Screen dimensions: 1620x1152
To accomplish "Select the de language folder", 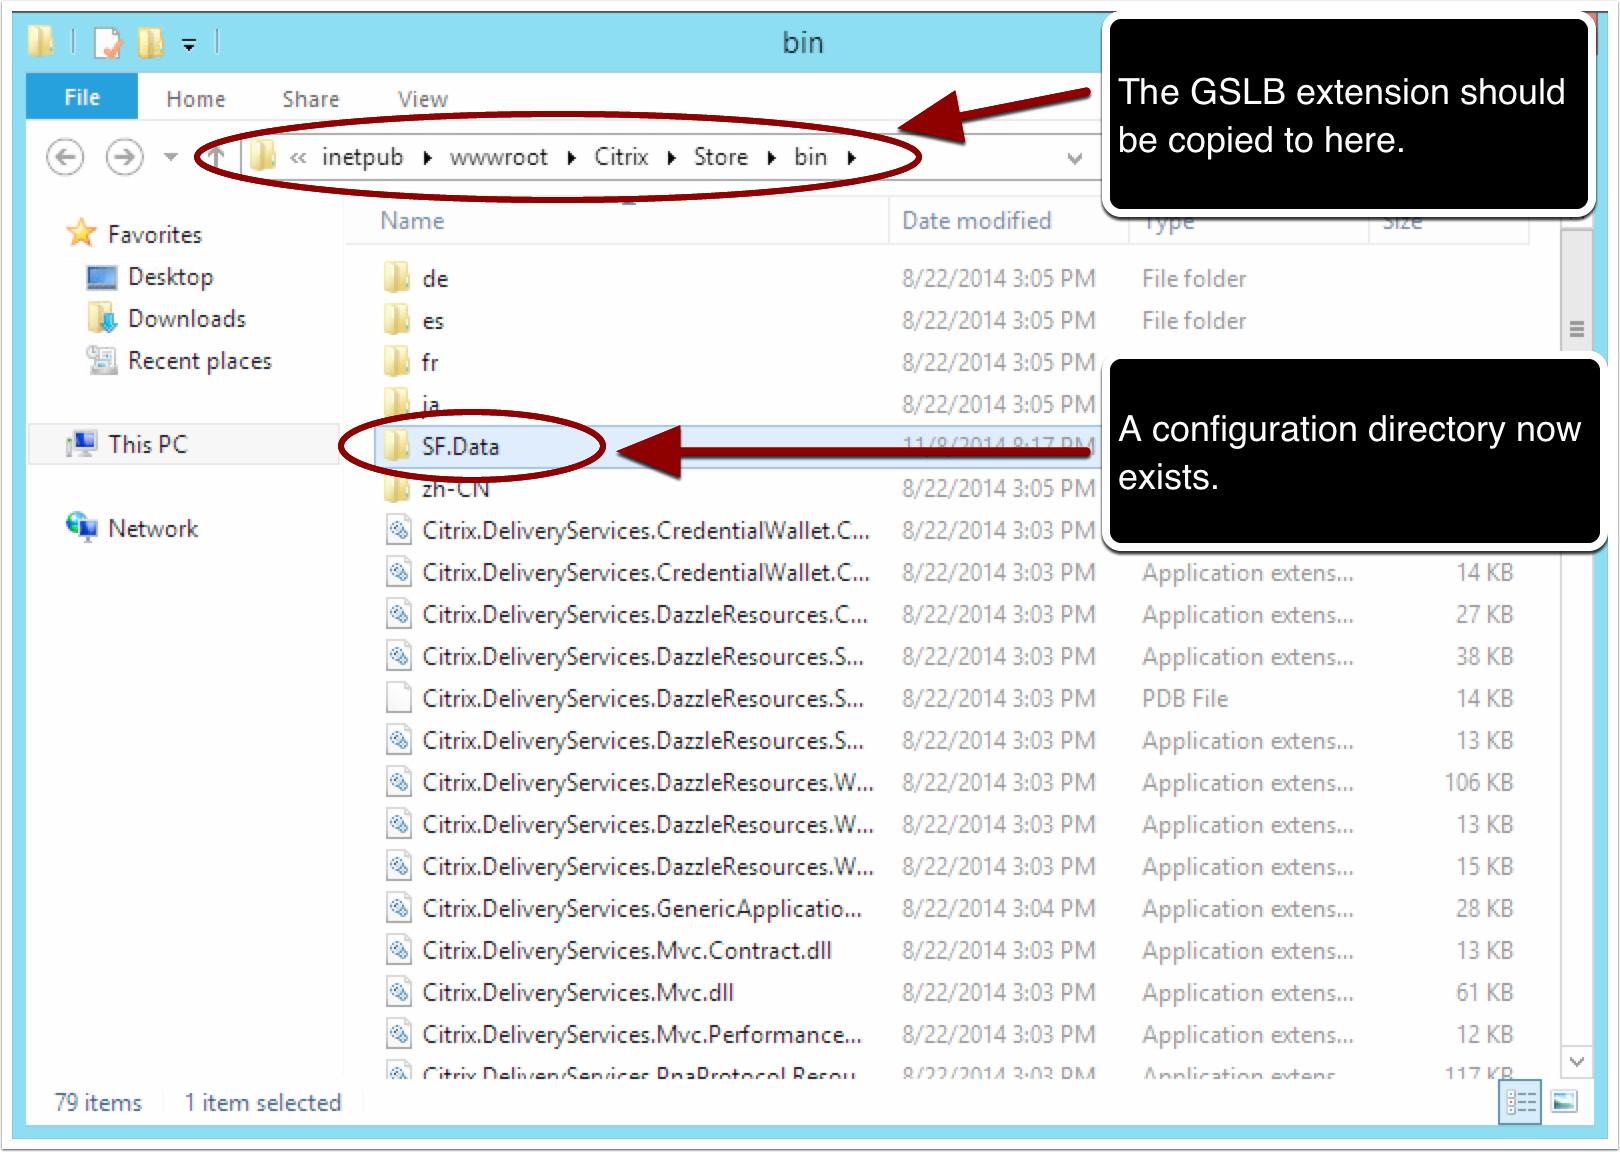I will tap(434, 279).
